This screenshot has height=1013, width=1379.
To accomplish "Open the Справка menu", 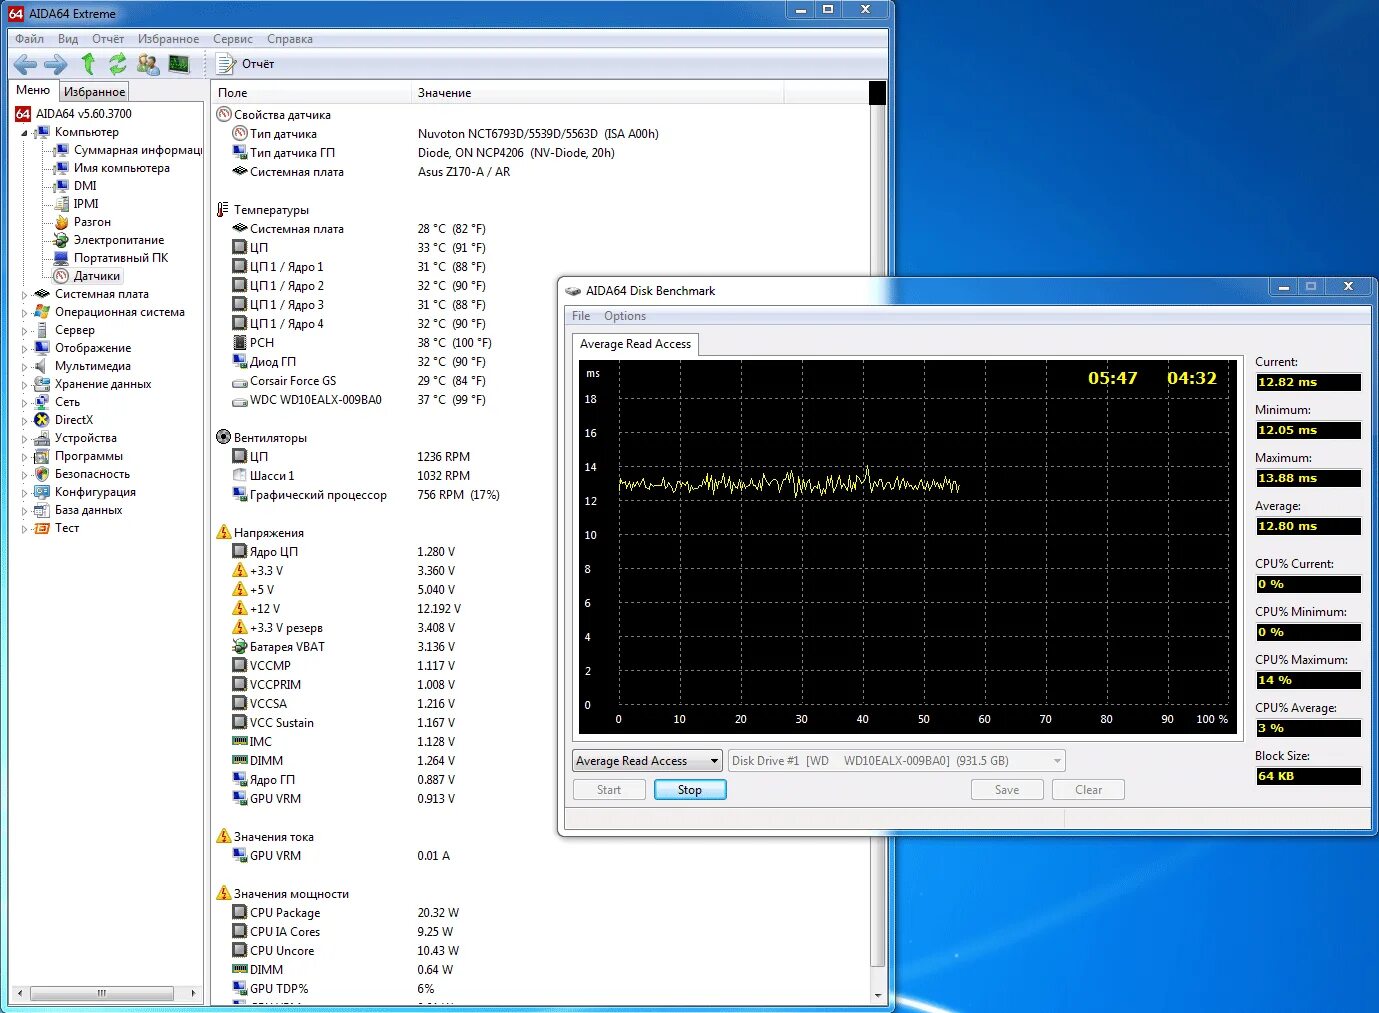I will coord(290,39).
